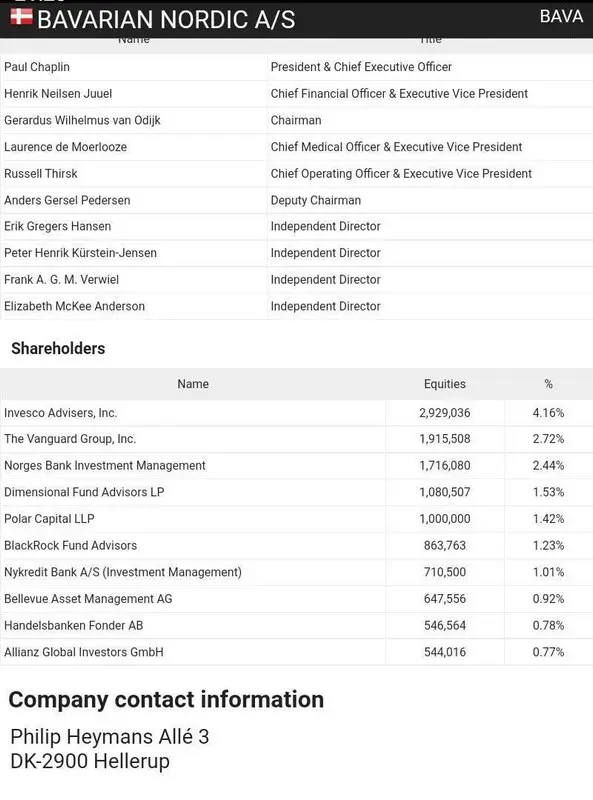Open Henrik Neilsen Juuel's profile

pos(58,94)
